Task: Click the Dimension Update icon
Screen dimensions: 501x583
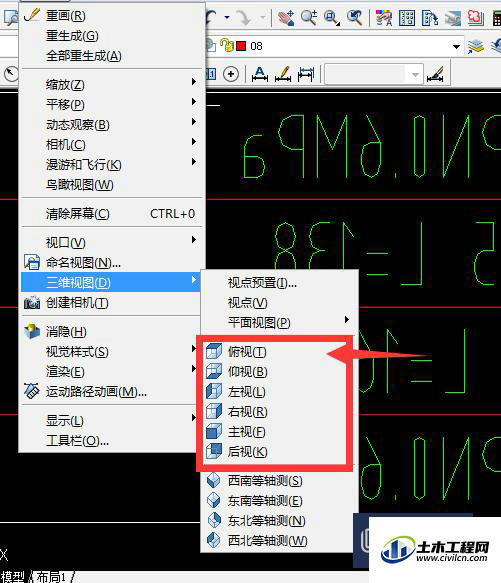Action: tap(306, 74)
